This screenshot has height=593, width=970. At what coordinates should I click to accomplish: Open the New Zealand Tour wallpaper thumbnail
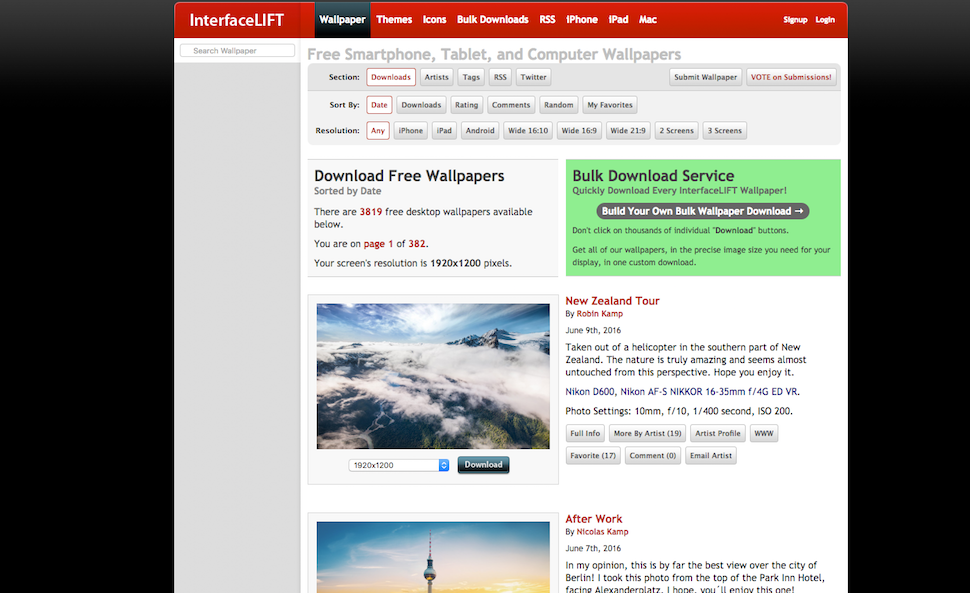[433, 376]
